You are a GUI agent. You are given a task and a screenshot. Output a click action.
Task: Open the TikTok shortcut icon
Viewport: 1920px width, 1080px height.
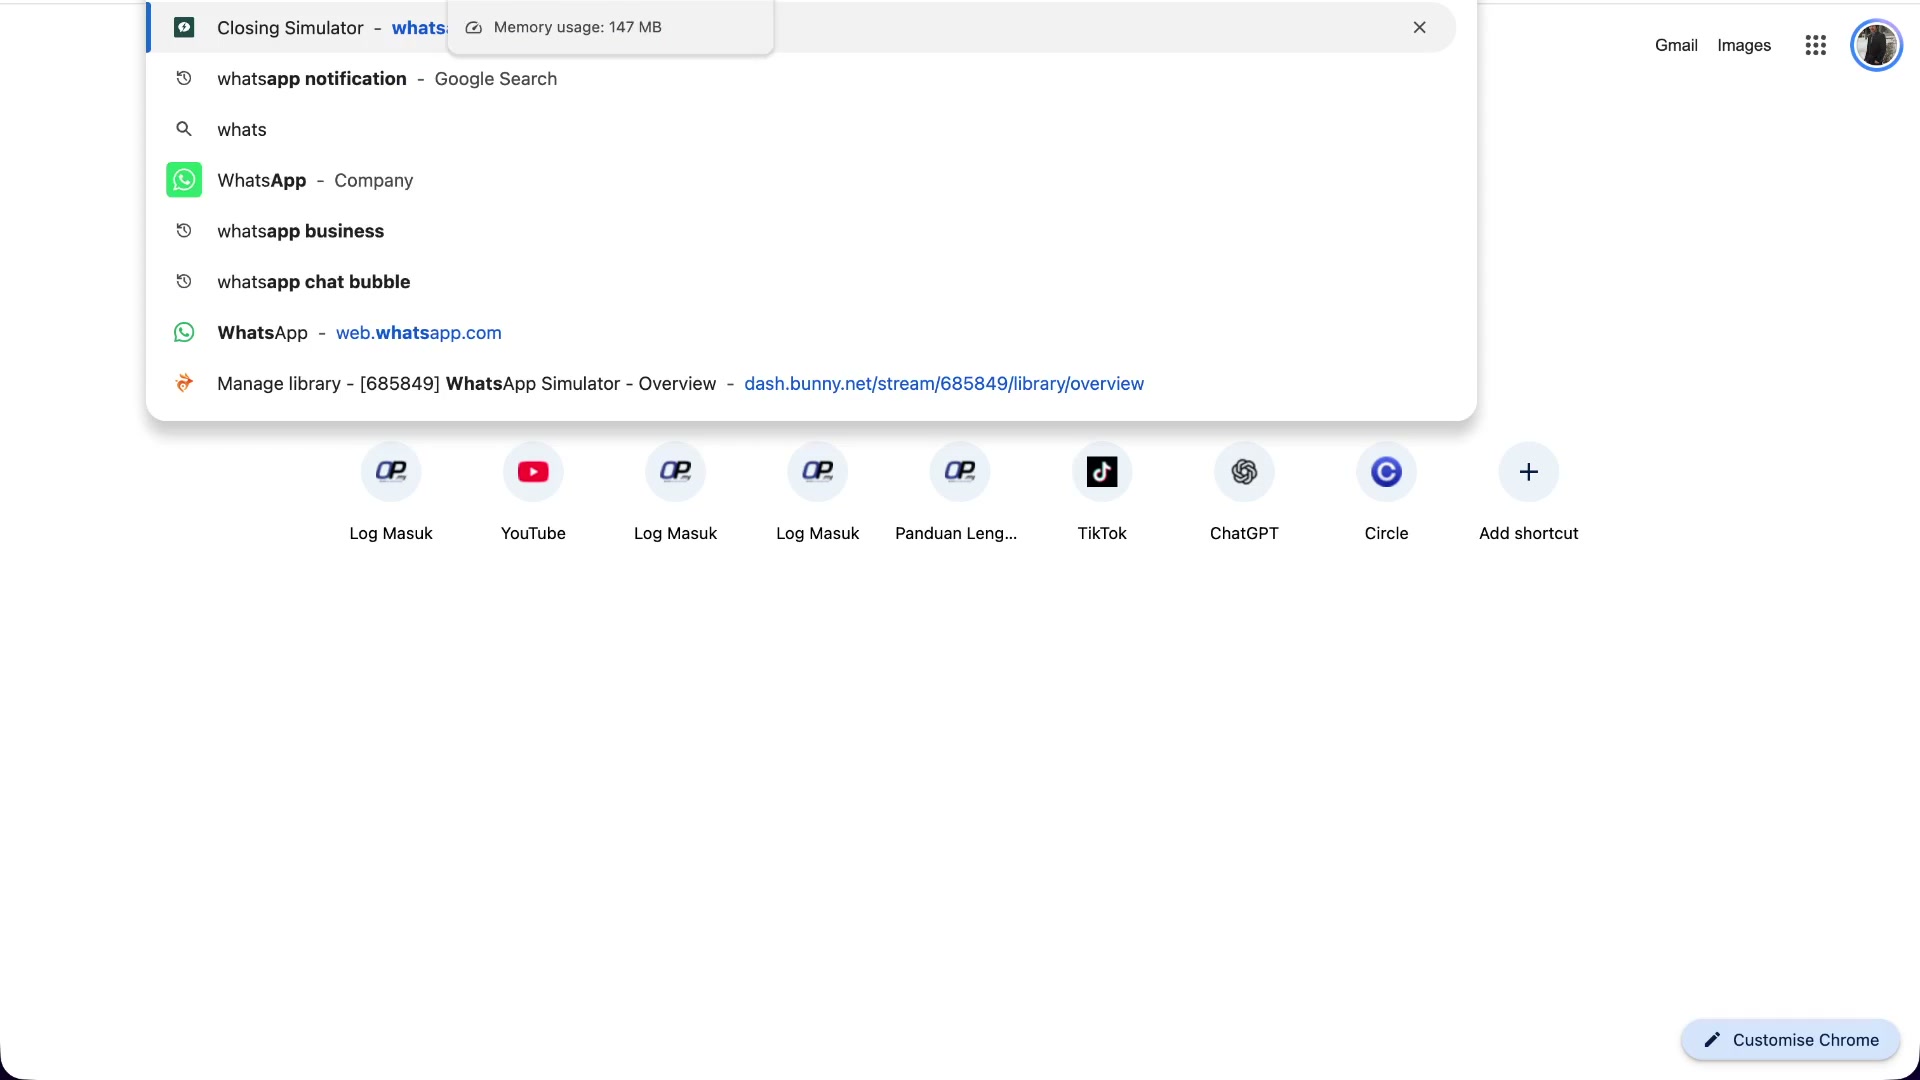pos(1102,472)
